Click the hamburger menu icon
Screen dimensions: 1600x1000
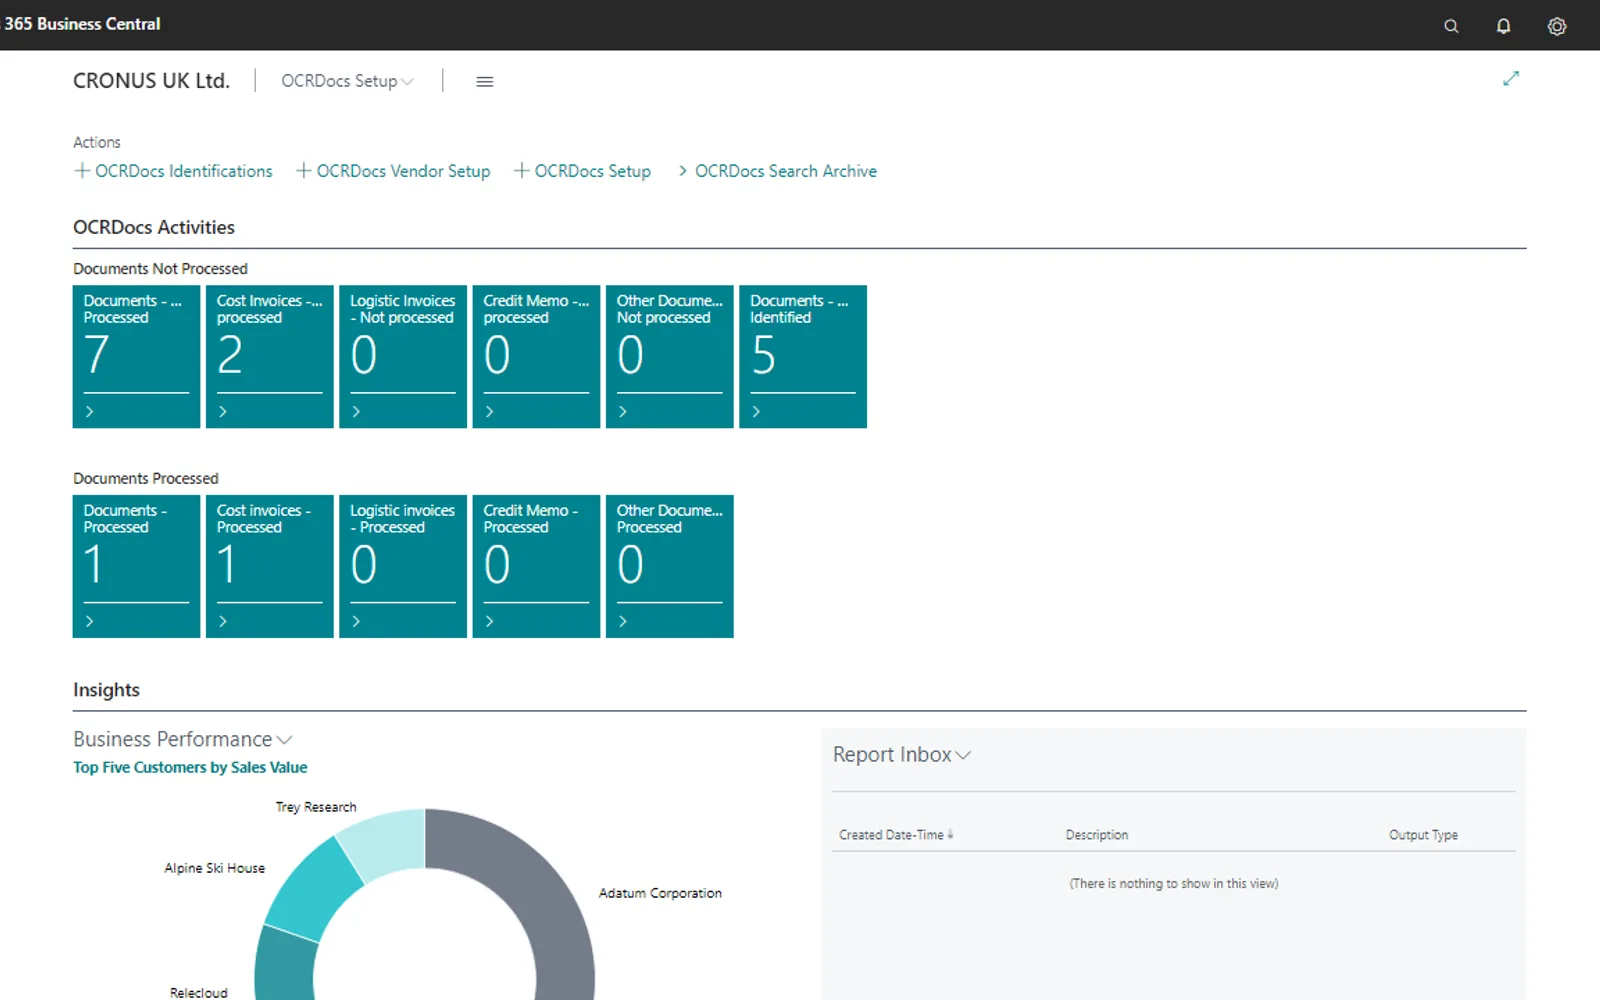pyautogui.click(x=485, y=81)
